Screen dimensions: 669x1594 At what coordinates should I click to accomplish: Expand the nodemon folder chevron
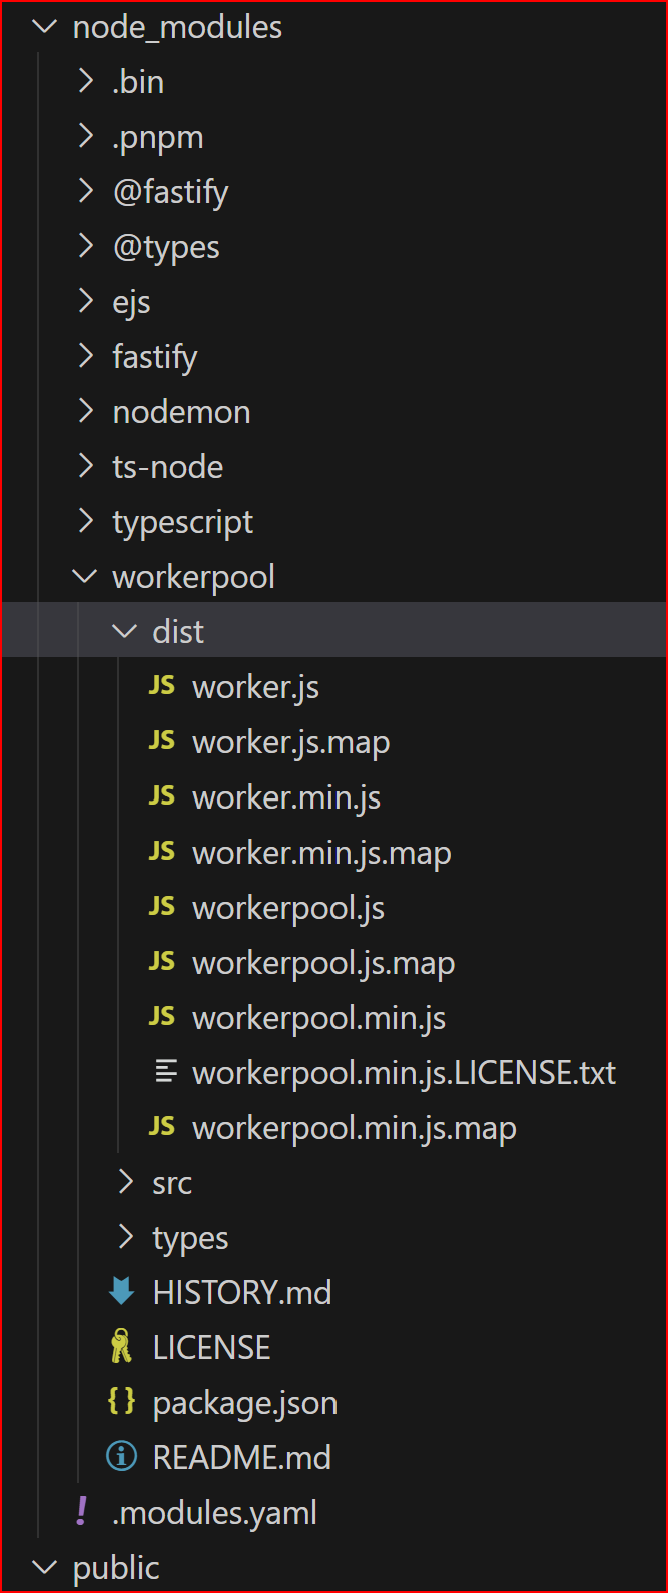[86, 412]
